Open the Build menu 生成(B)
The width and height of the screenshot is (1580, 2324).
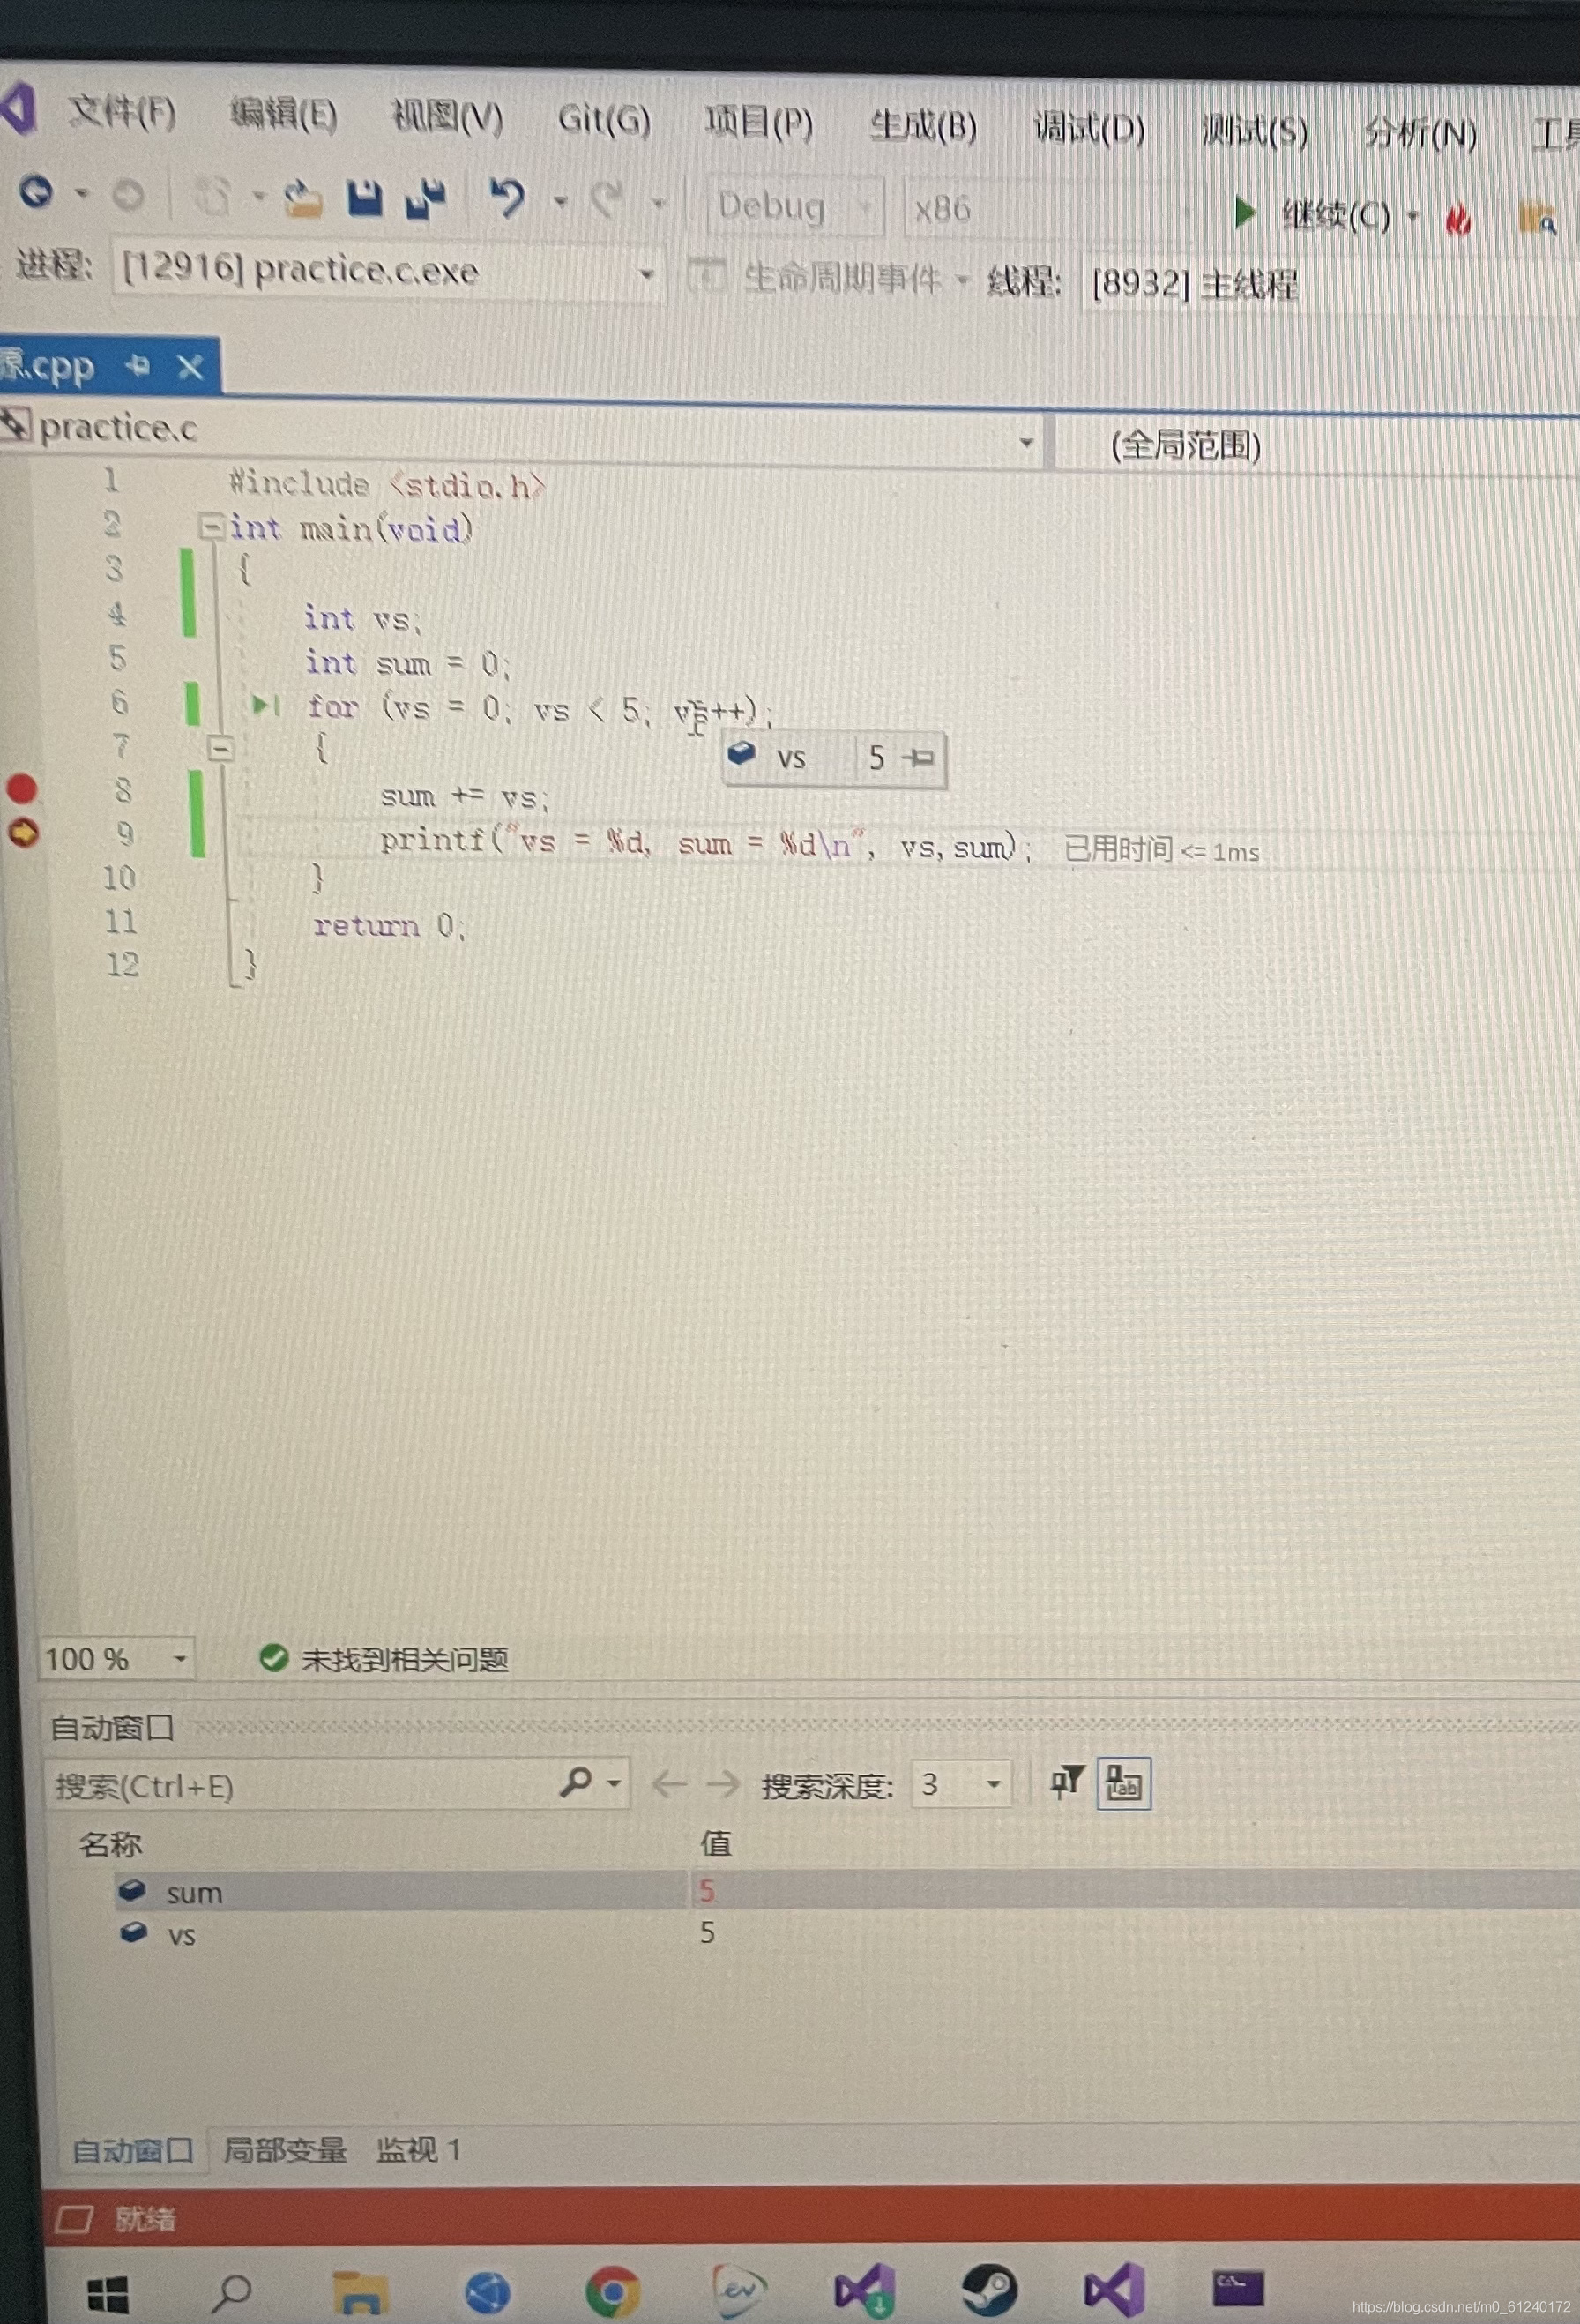pos(922,126)
